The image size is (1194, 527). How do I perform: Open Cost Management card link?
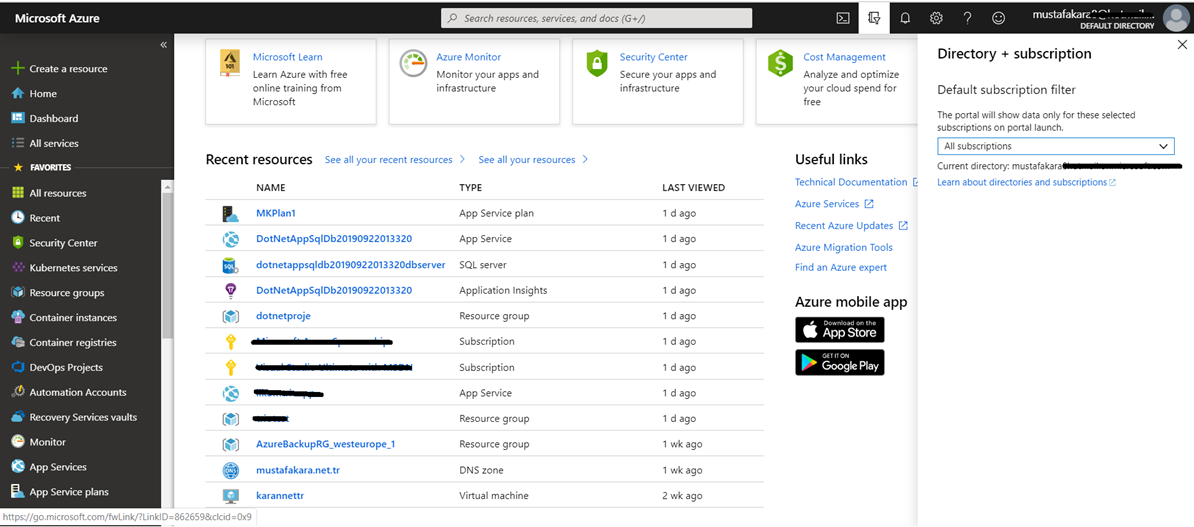(844, 57)
